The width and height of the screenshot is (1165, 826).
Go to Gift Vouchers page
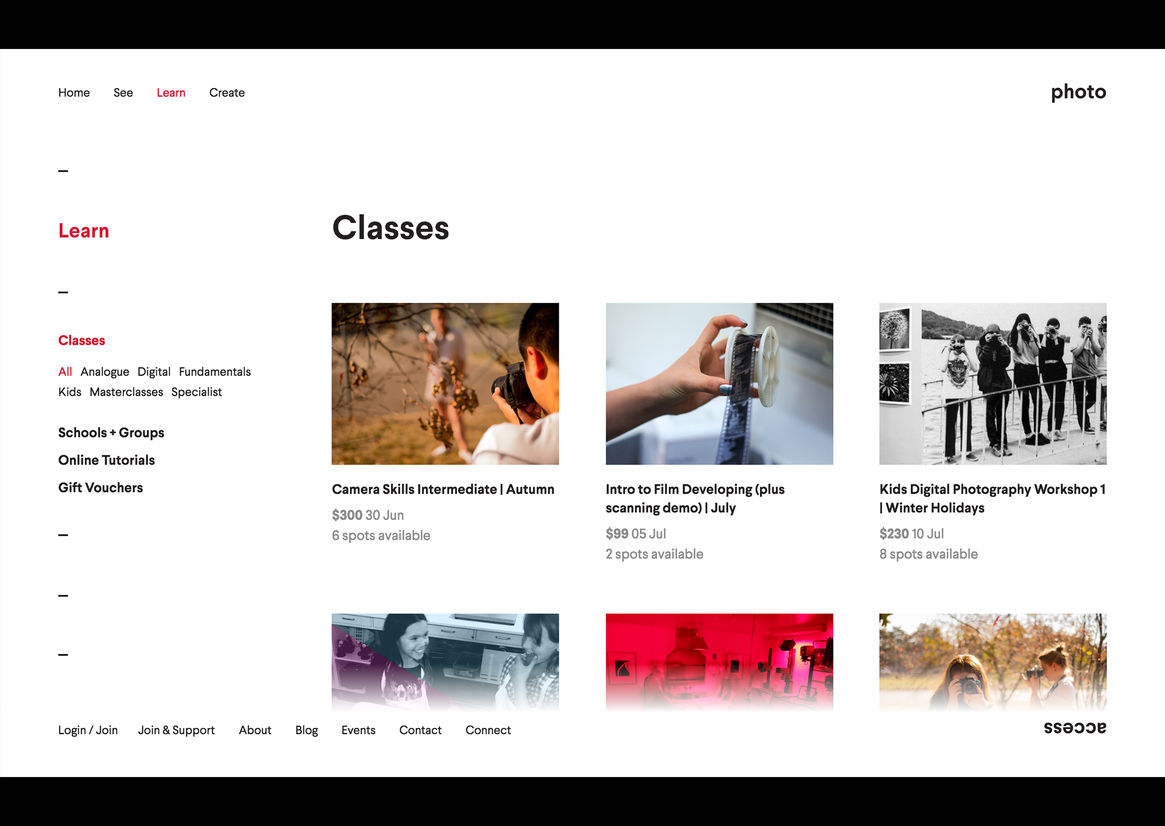click(101, 488)
